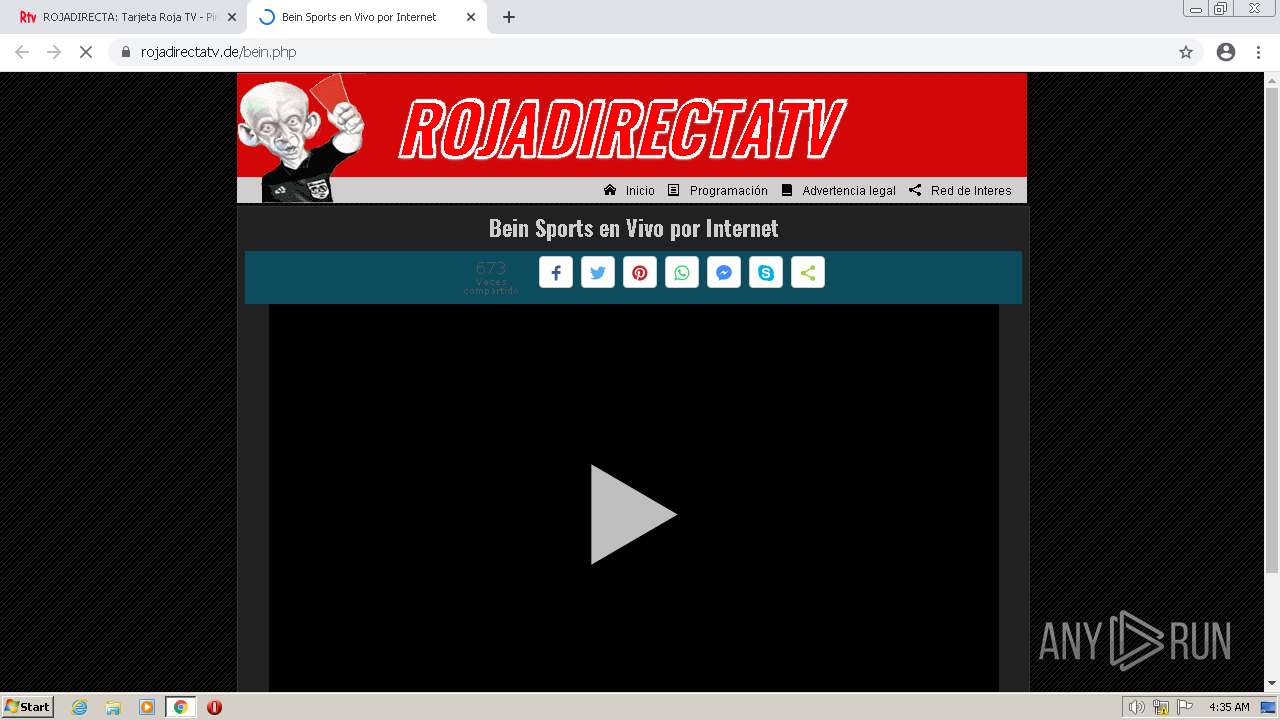Open the Chrome three-dot menu
1280x720 pixels.
click(x=1258, y=52)
